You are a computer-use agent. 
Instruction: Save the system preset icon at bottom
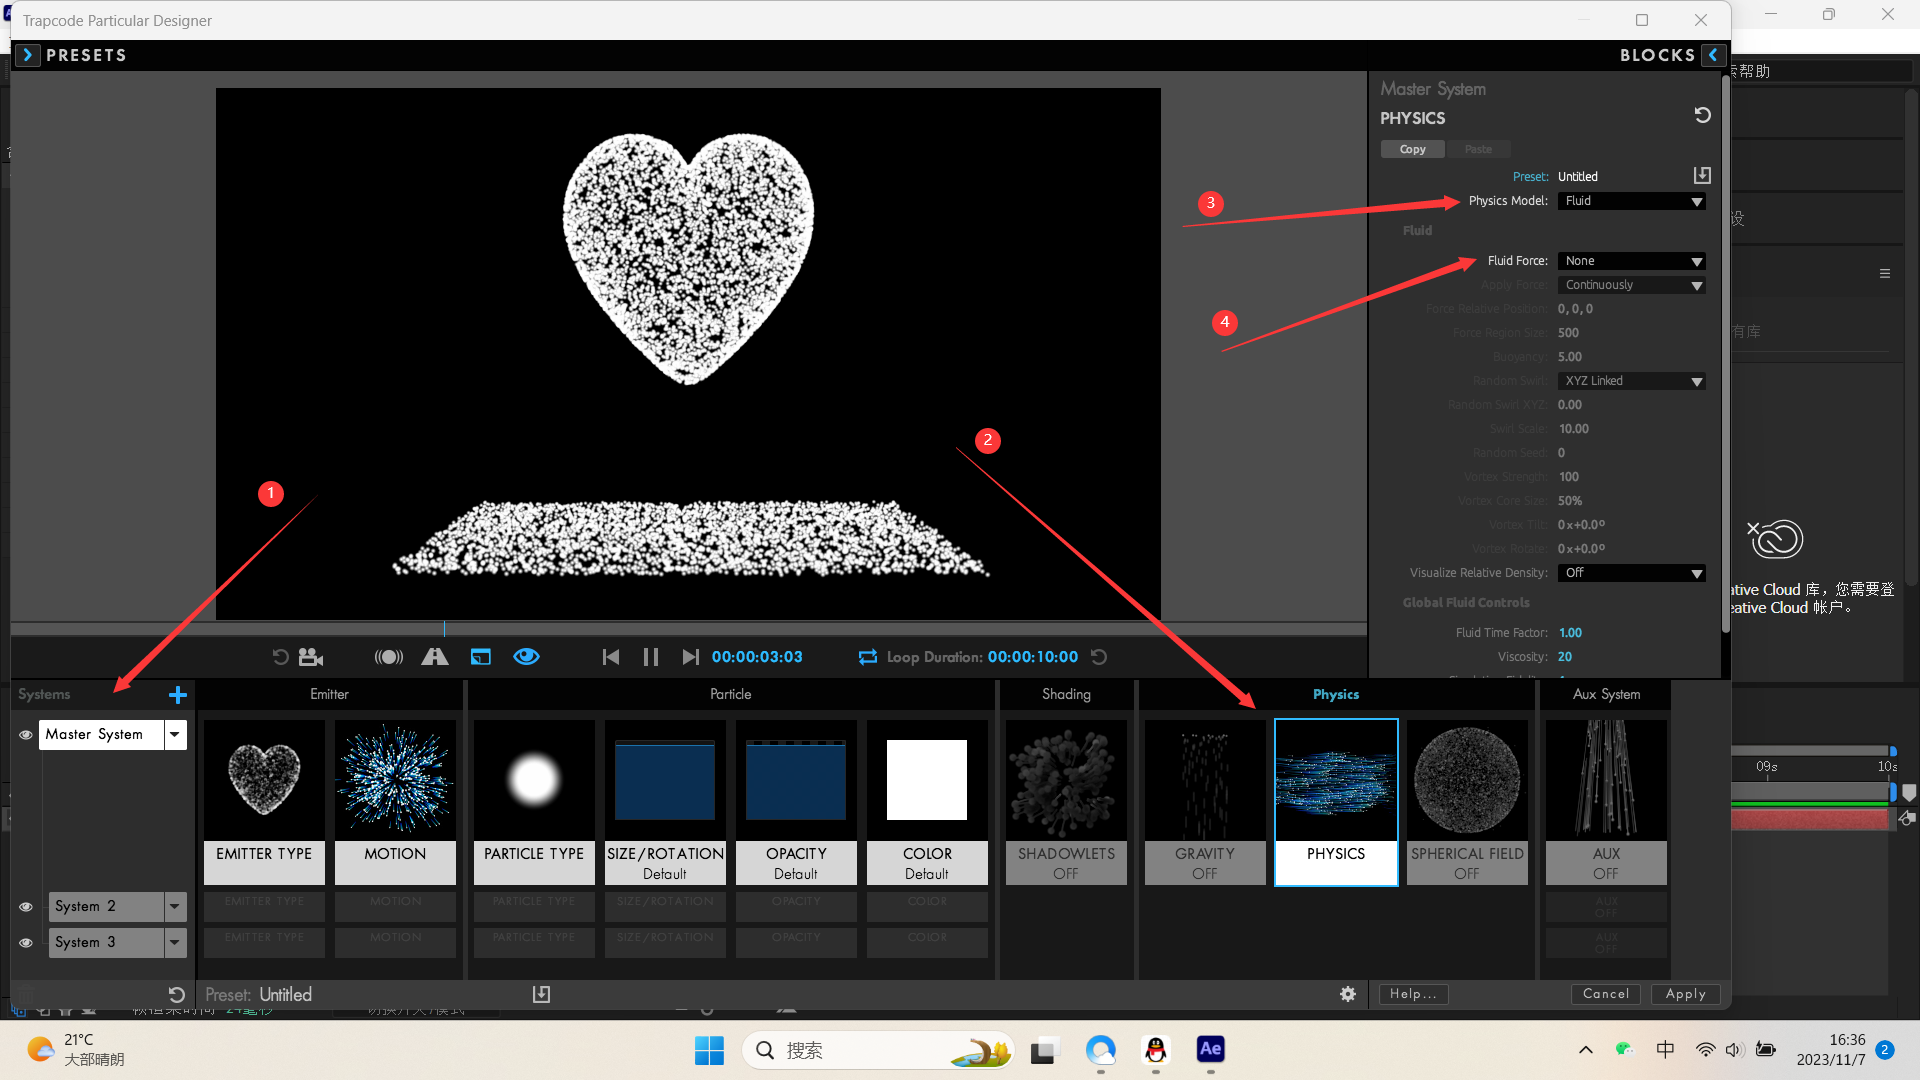click(x=541, y=994)
